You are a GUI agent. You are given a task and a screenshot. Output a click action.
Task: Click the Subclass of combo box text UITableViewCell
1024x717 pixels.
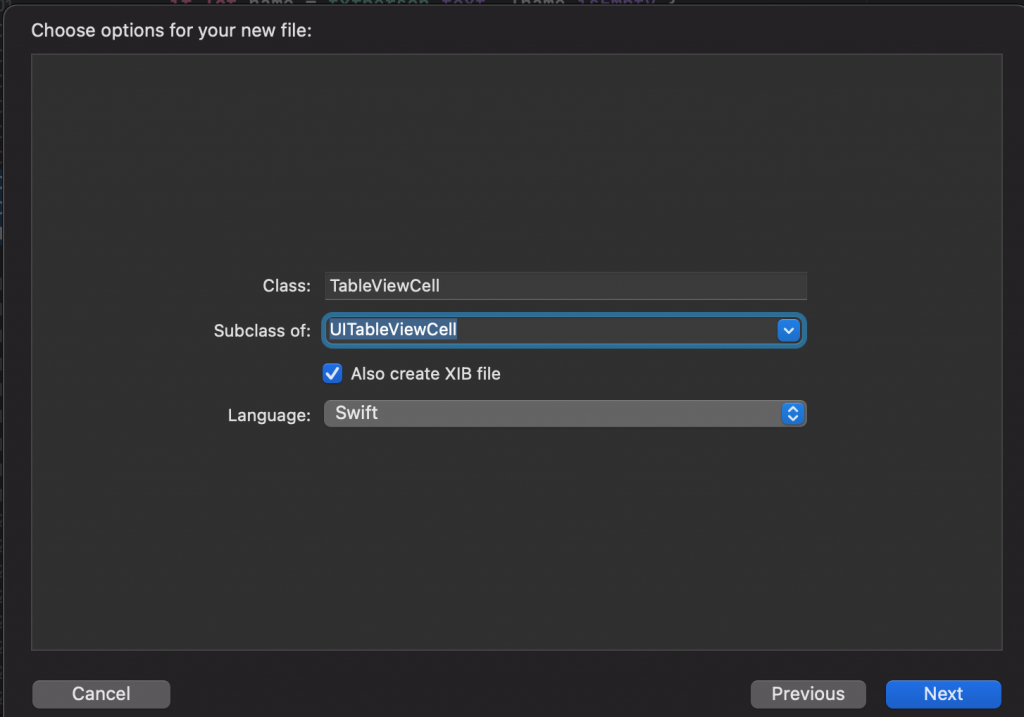point(393,330)
